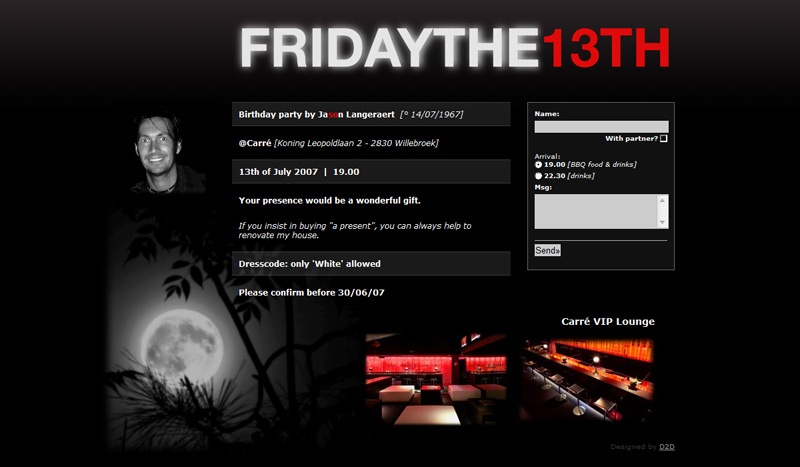This screenshot has height=467, width=800.
Task: Click the Dresscode only White allowed bar
Action: (371, 264)
